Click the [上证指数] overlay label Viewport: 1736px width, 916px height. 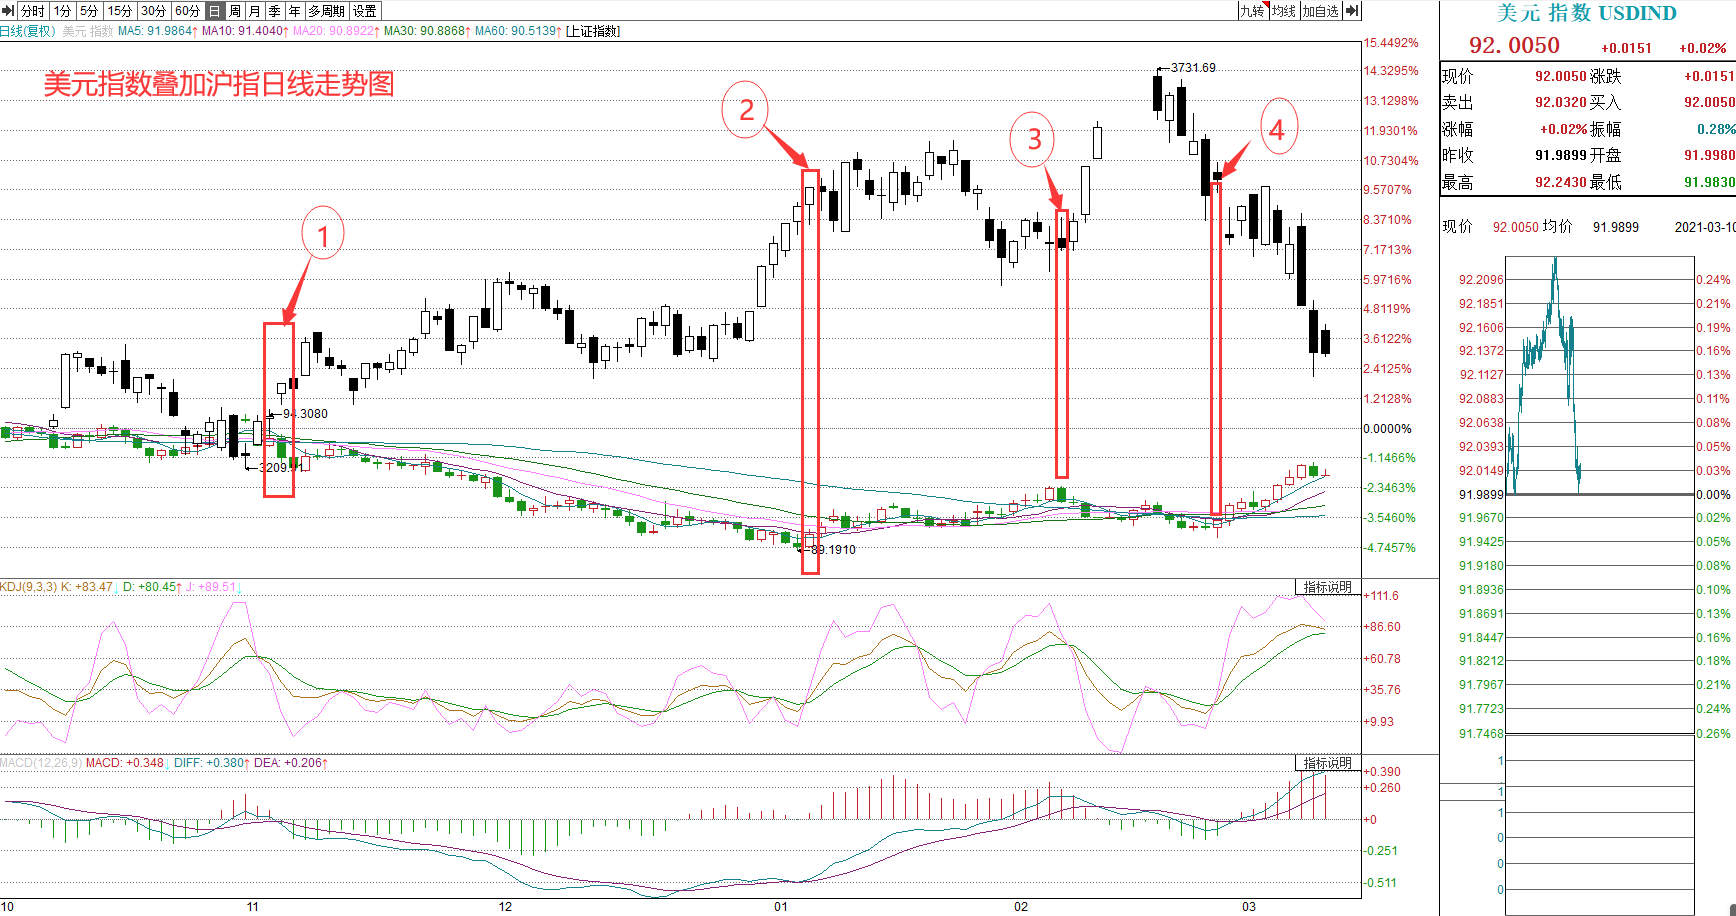click(593, 31)
